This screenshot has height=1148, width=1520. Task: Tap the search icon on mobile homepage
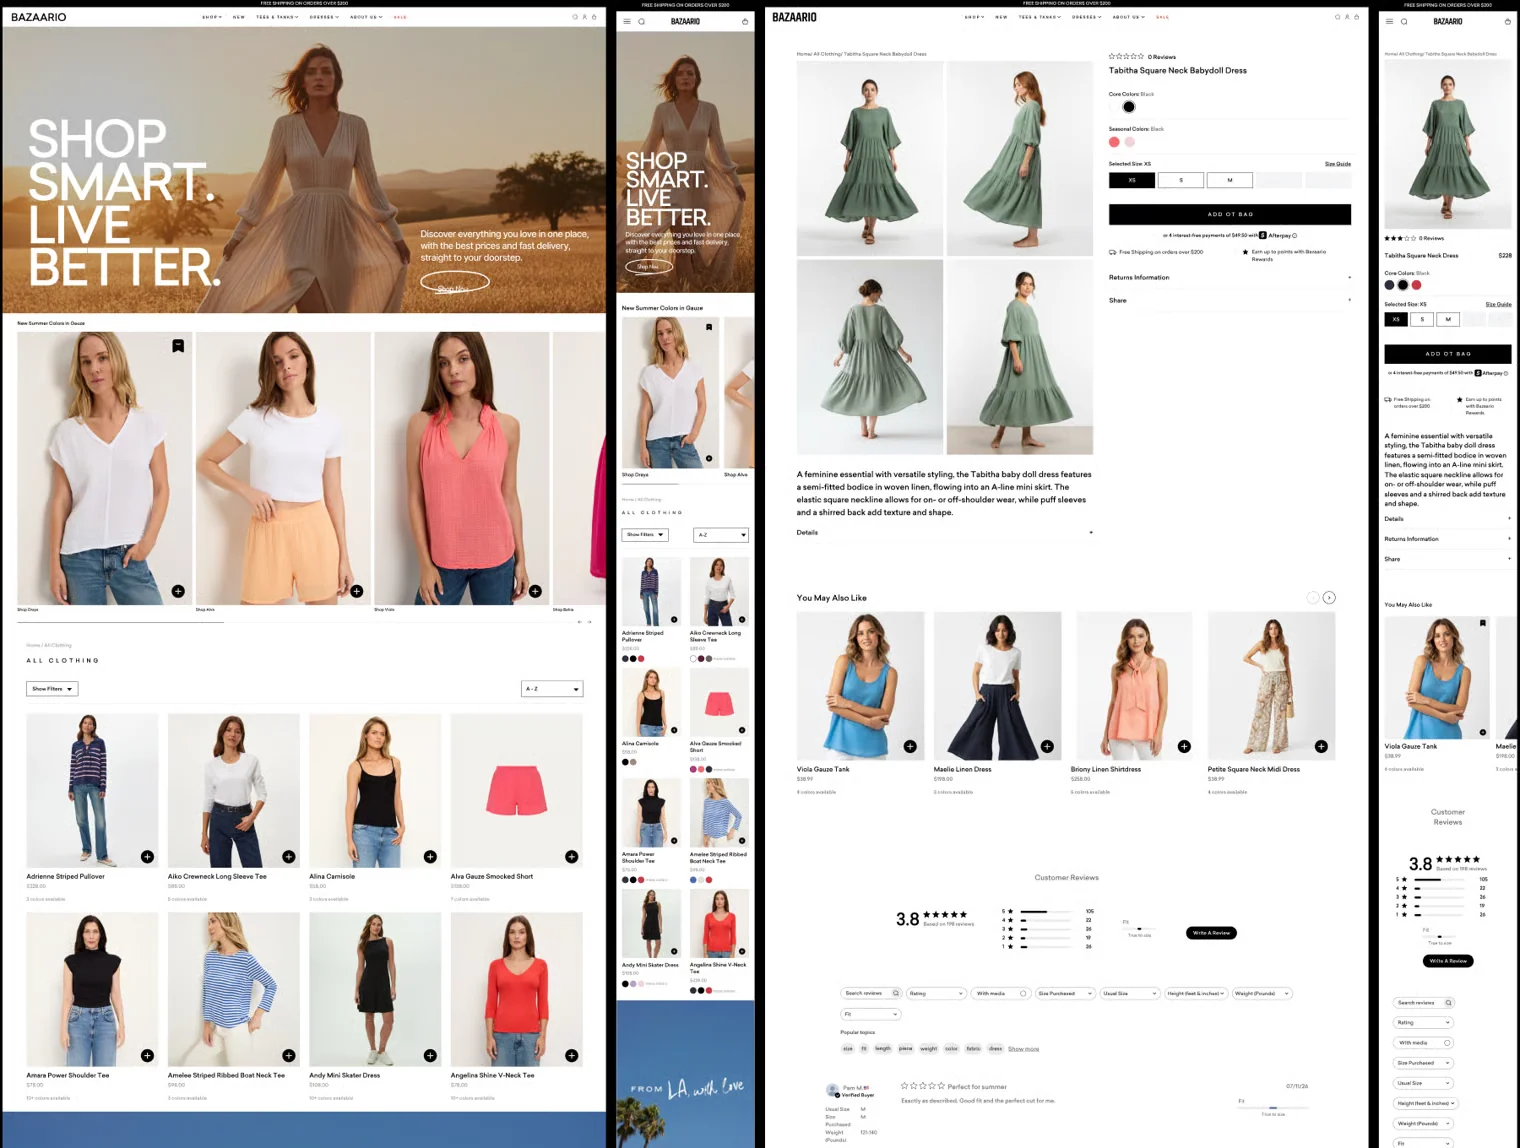point(642,21)
